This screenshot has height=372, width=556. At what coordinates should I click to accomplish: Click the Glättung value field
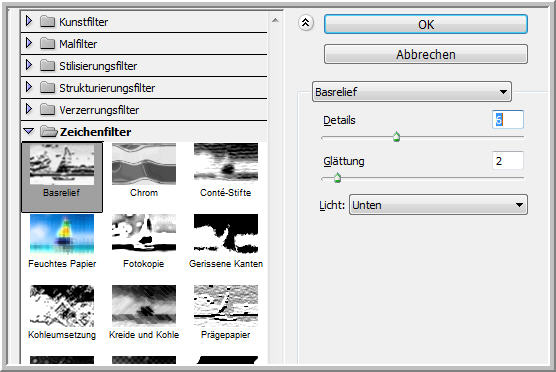click(x=508, y=161)
